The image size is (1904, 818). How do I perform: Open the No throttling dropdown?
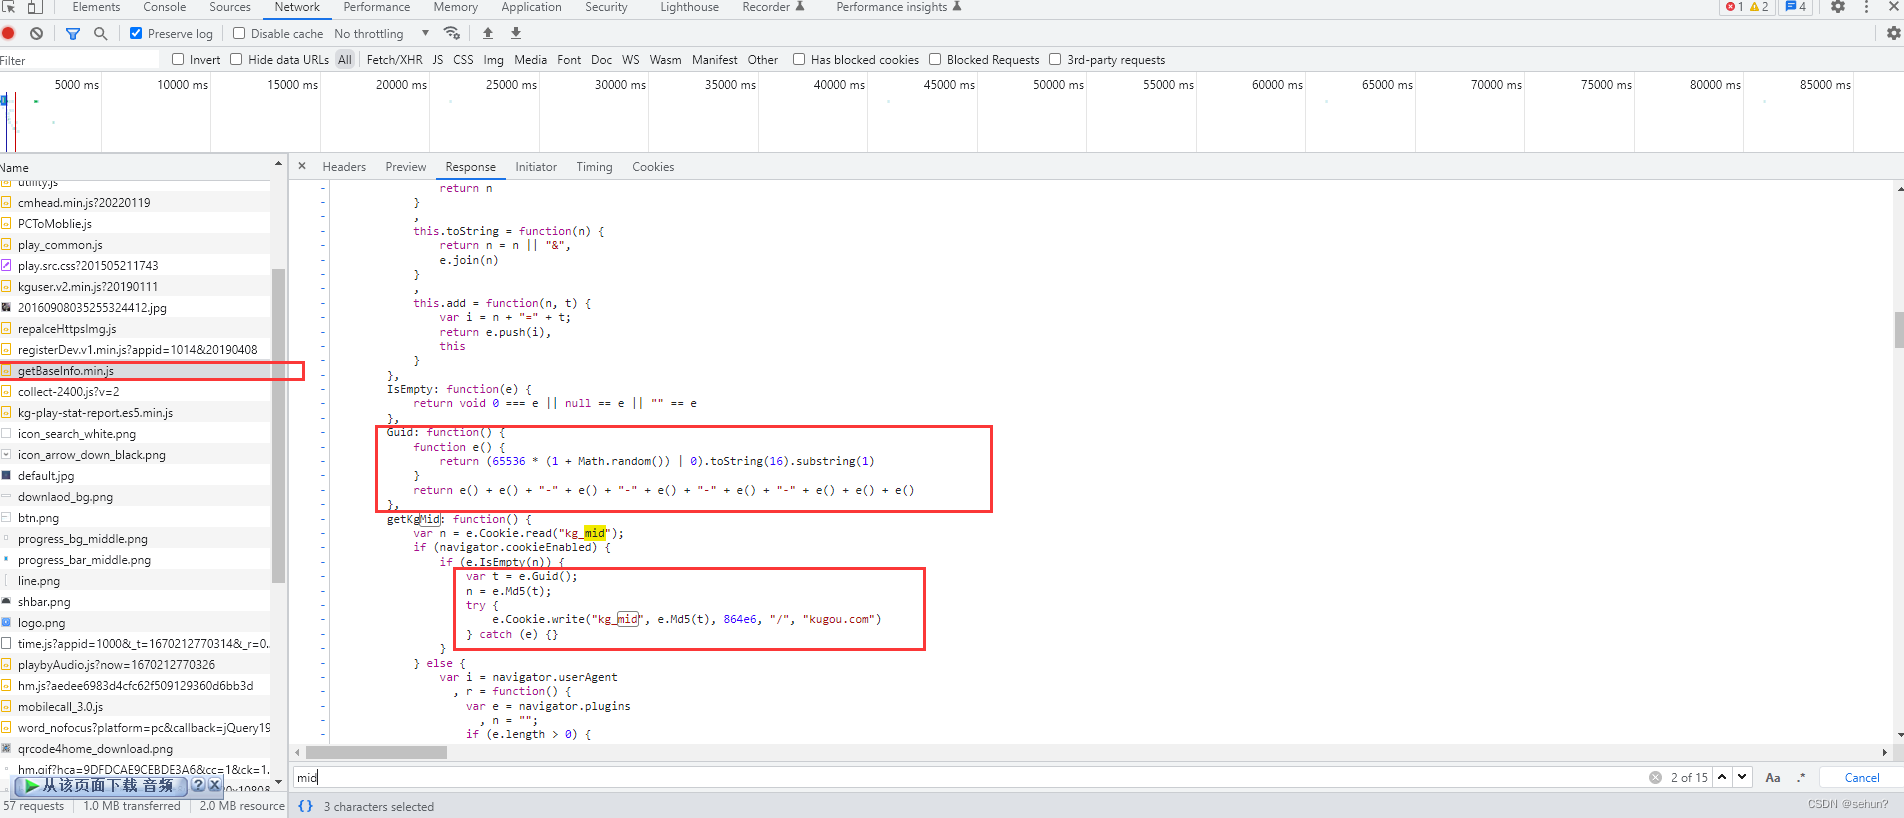click(382, 33)
